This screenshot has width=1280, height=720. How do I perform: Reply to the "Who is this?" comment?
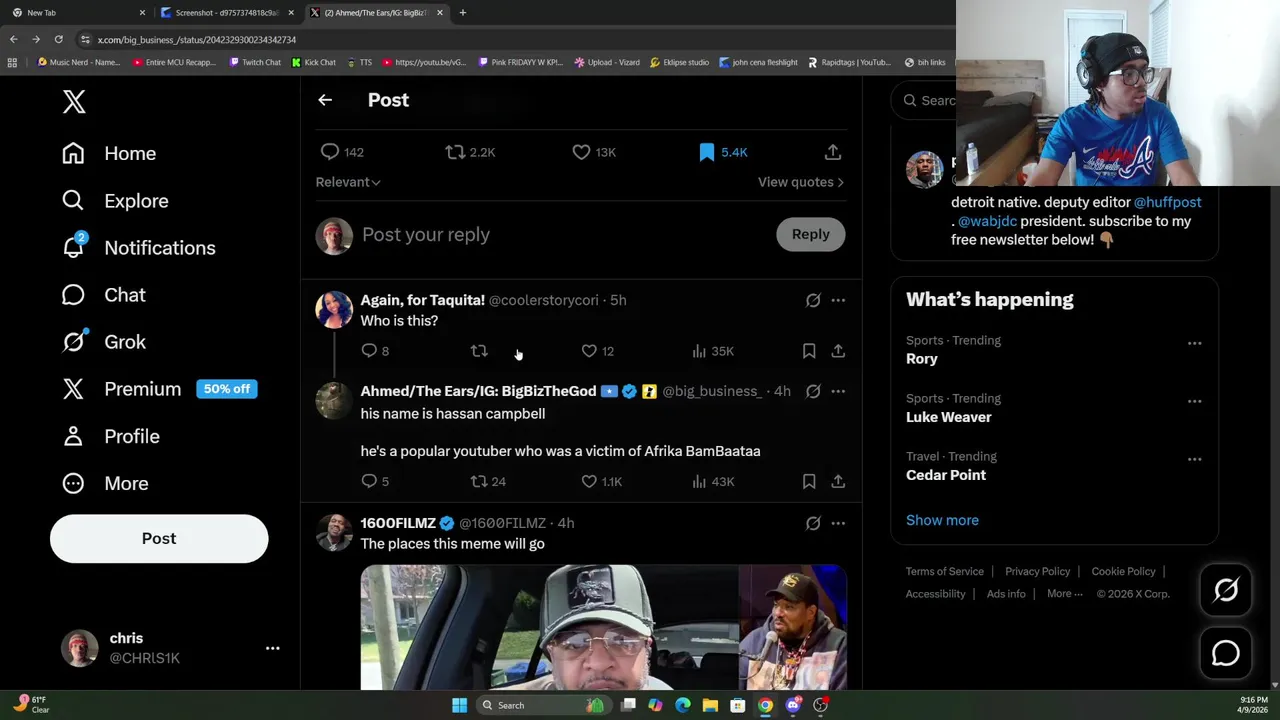[369, 351]
